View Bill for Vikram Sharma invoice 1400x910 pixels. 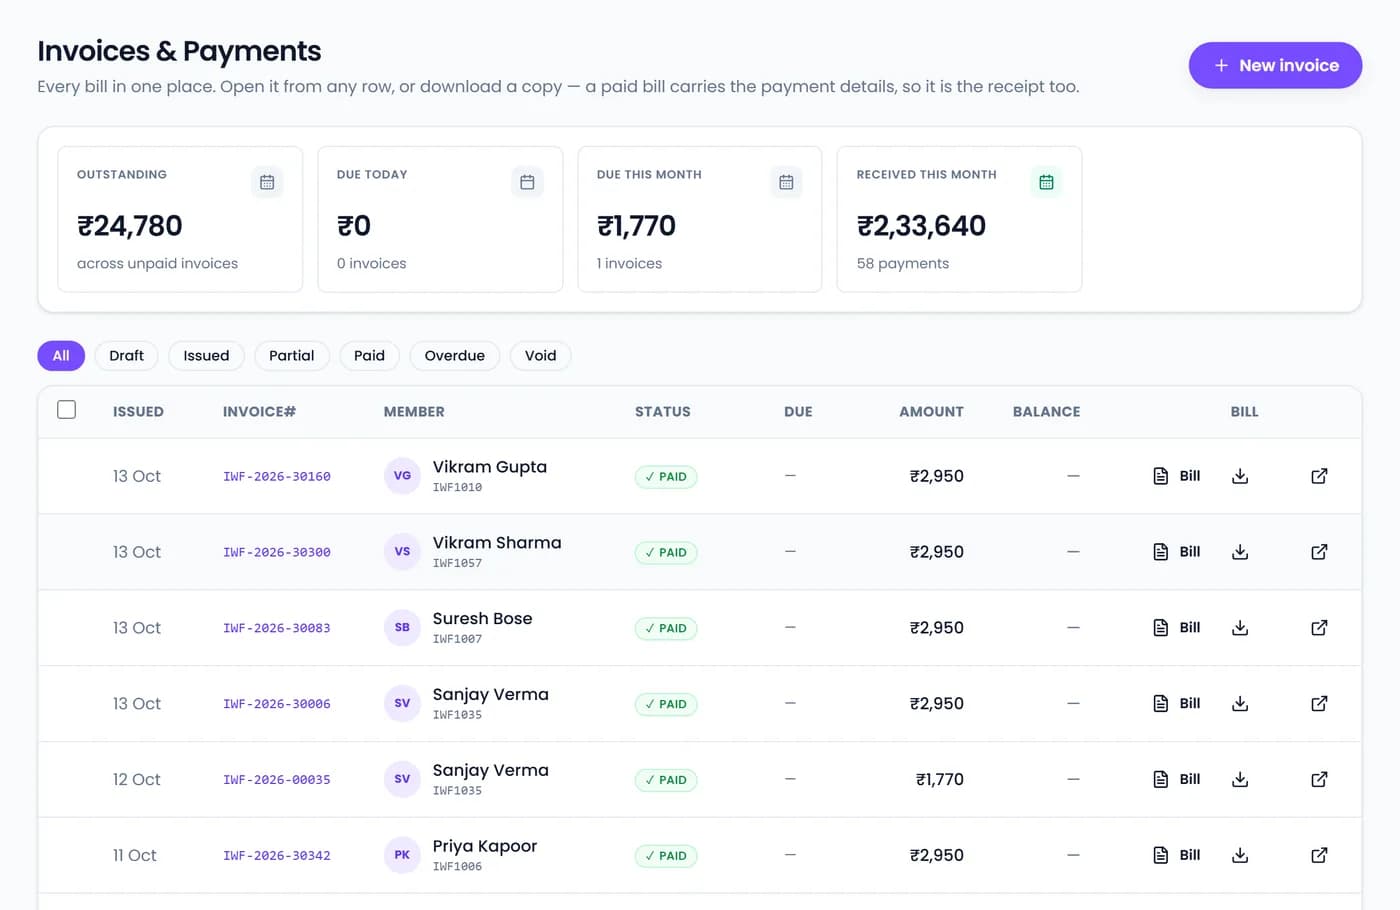coord(1176,552)
